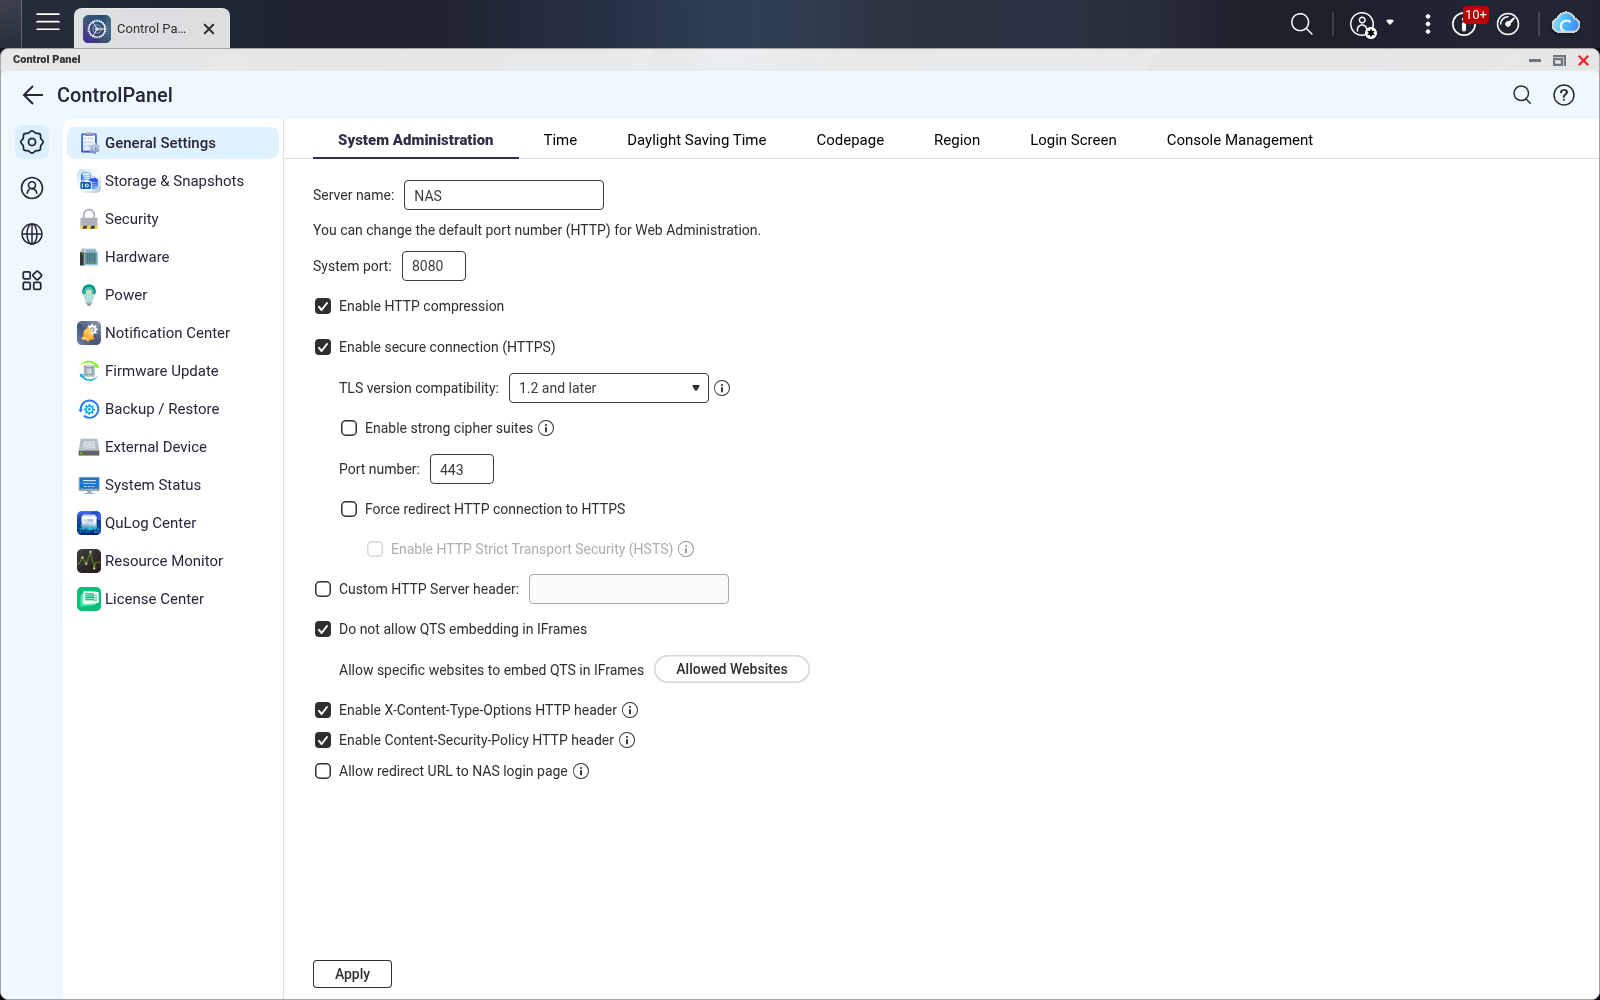
Task: Open the Console Management tab
Action: (1239, 140)
